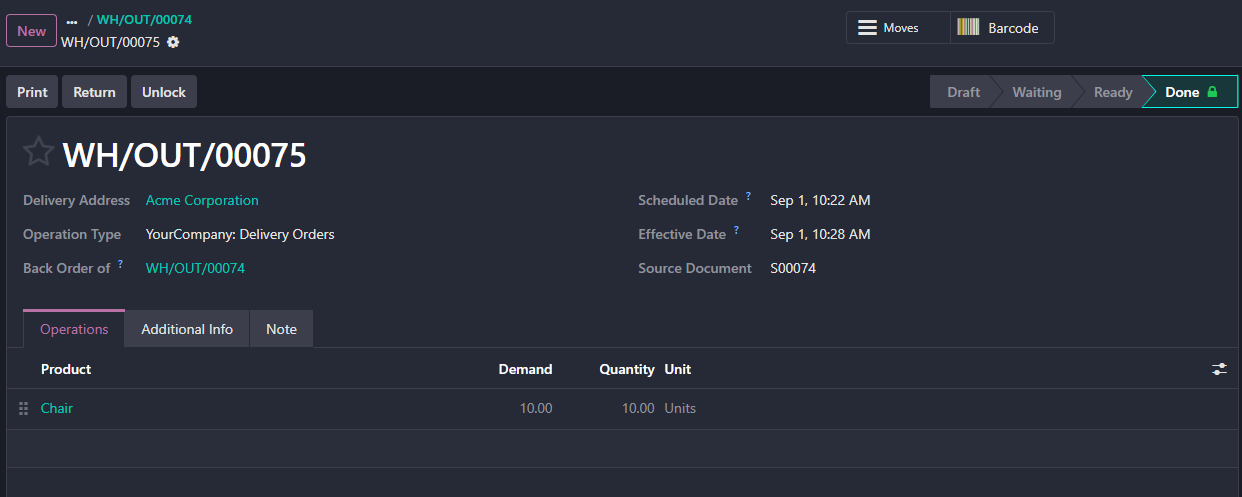Click the Print button
Viewport: 1242px width, 497px height.
tap(32, 92)
